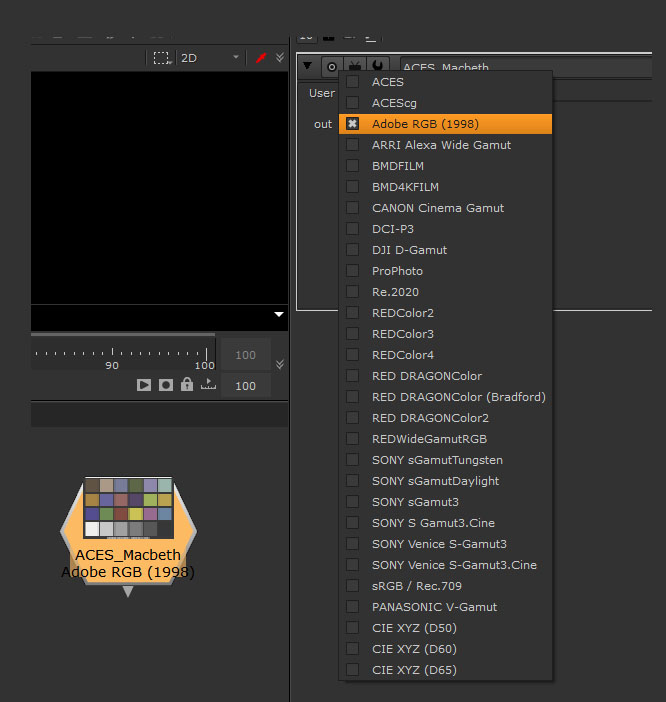This screenshot has height=702, width=666.
Task: Check the ACEScg gamut option
Action: 352,103
